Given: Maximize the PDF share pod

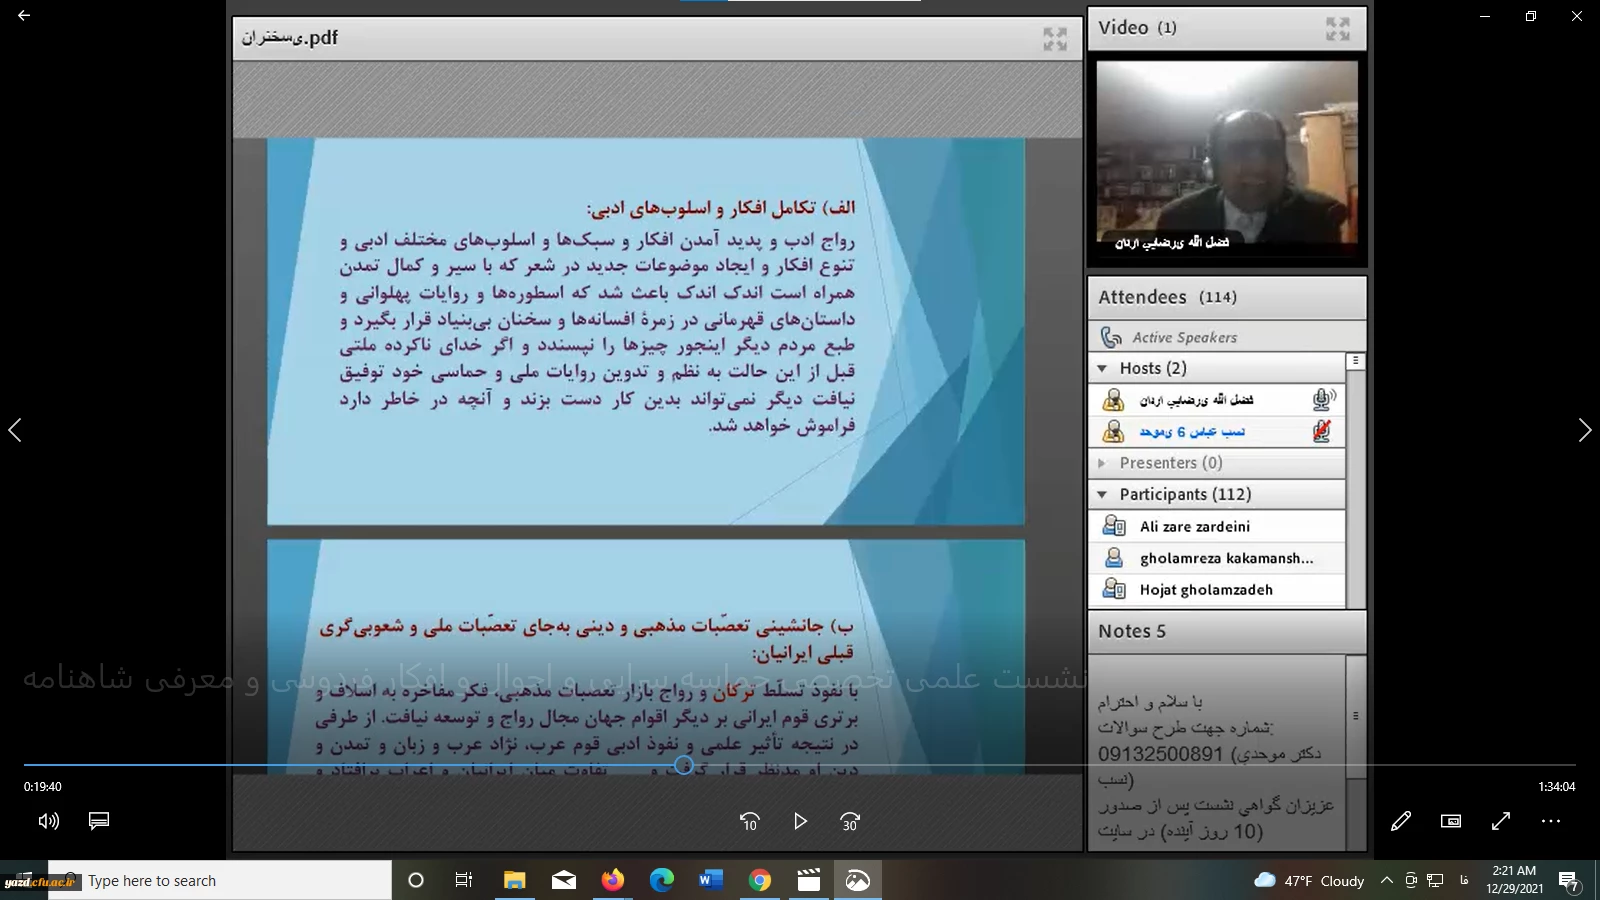Looking at the screenshot, I should (x=1055, y=39).
